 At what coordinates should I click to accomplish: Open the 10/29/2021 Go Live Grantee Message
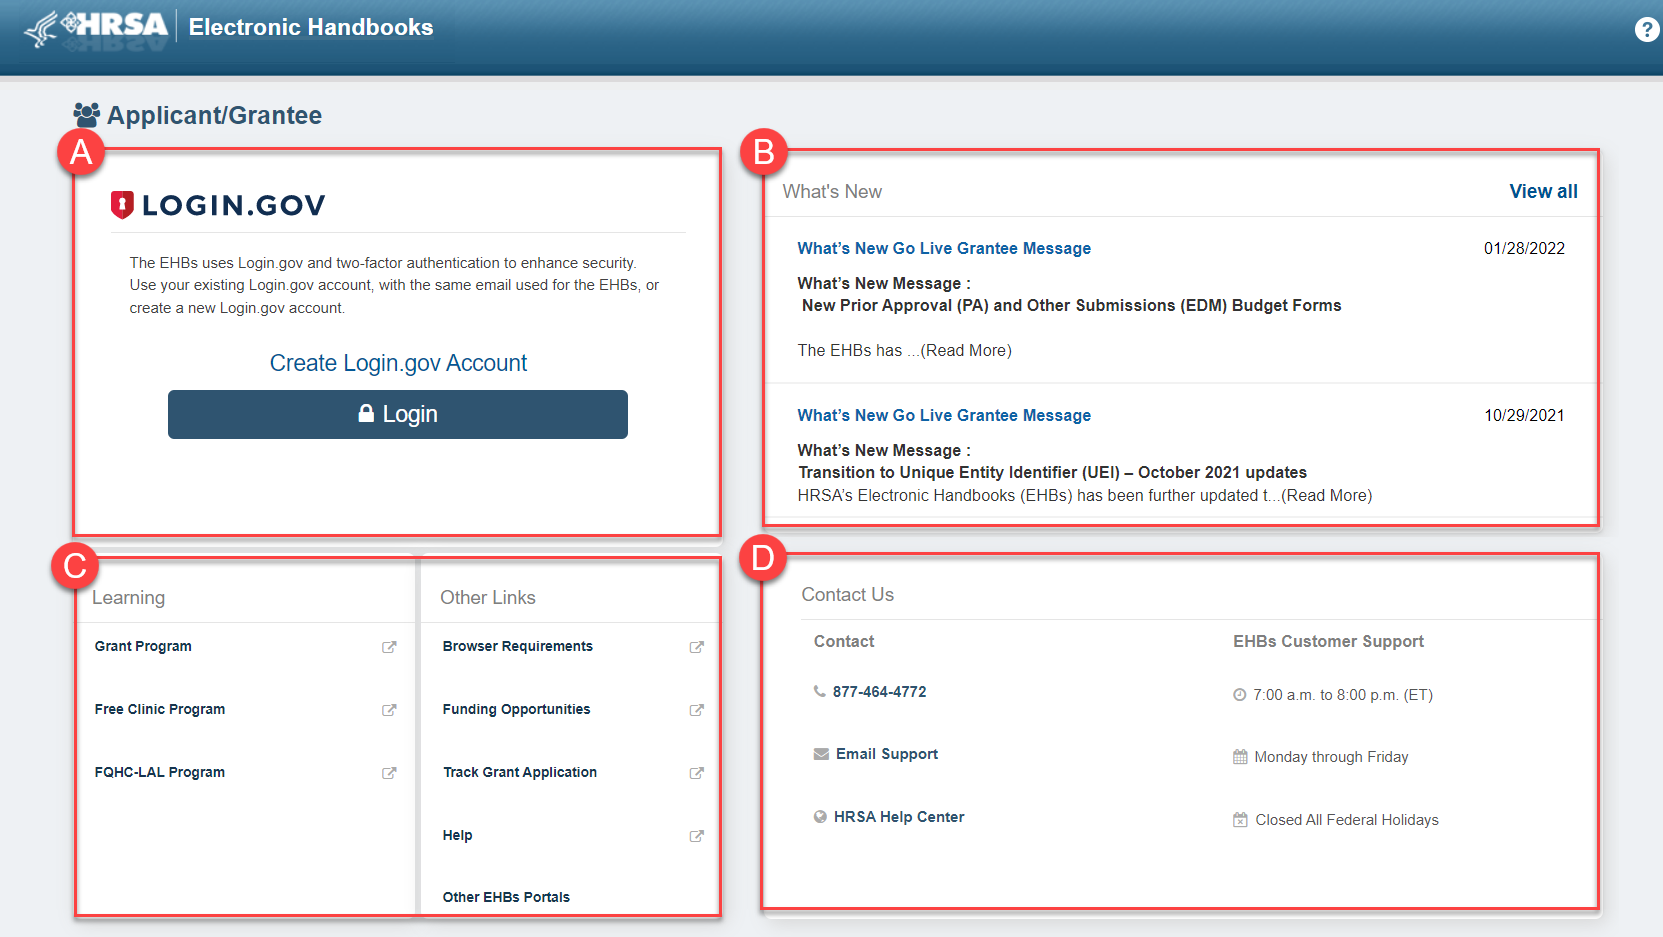pos(944,415)
